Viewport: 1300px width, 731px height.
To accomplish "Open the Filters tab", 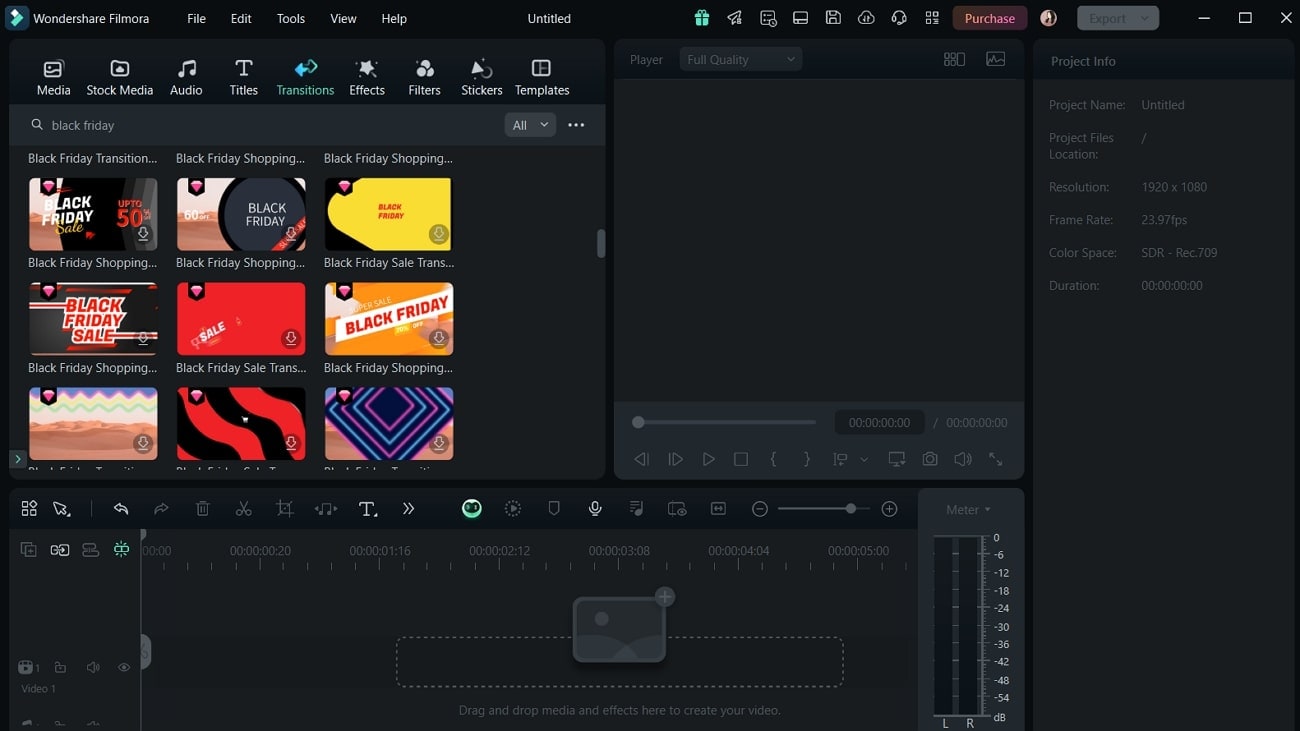I will pyautogui.click(x=424, y=77).
